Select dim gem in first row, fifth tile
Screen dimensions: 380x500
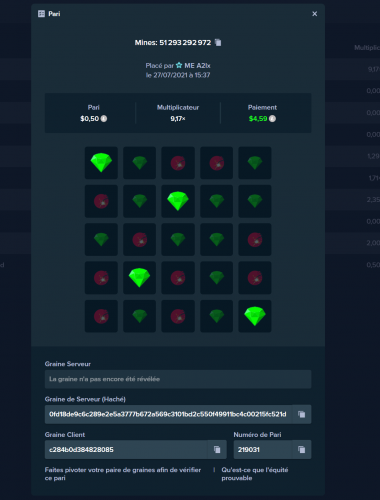255,163
